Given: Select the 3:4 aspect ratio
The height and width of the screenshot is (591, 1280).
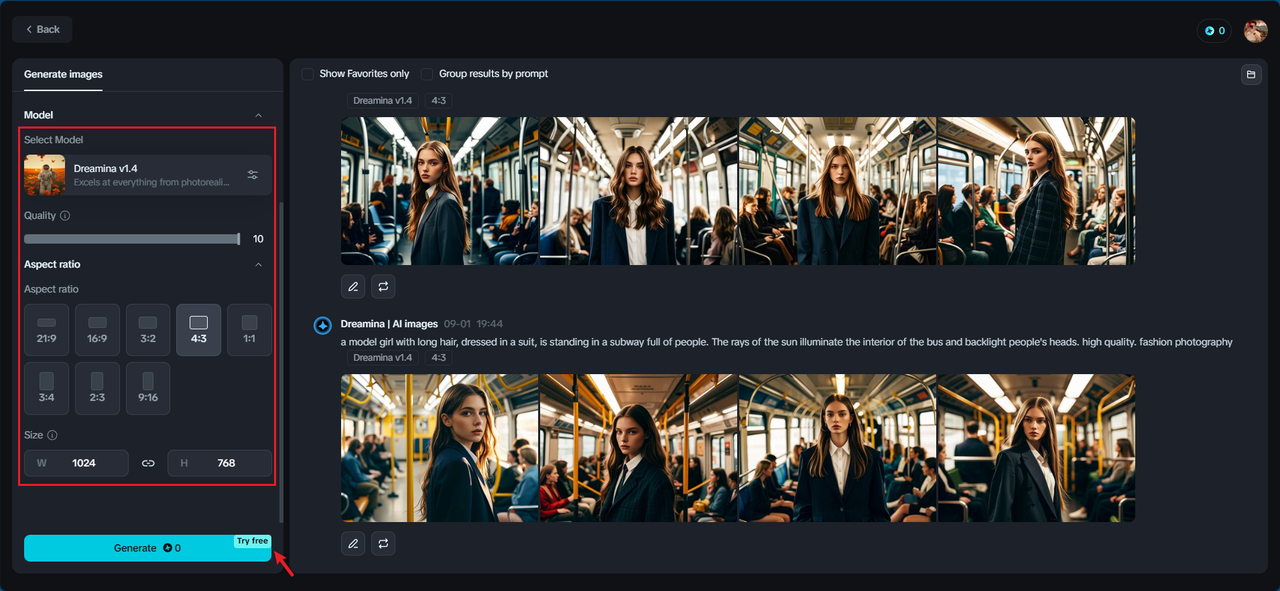Looking at the screenshot, I should tap(47, 388).
